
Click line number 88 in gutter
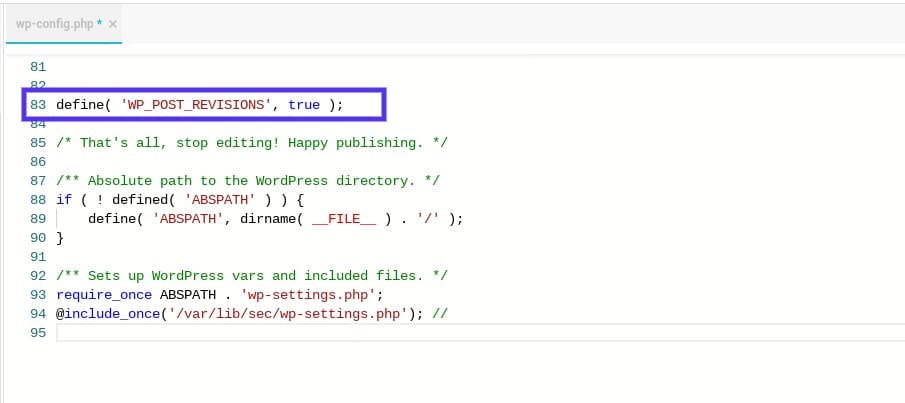pyautogui.click(x=39, y=200)
